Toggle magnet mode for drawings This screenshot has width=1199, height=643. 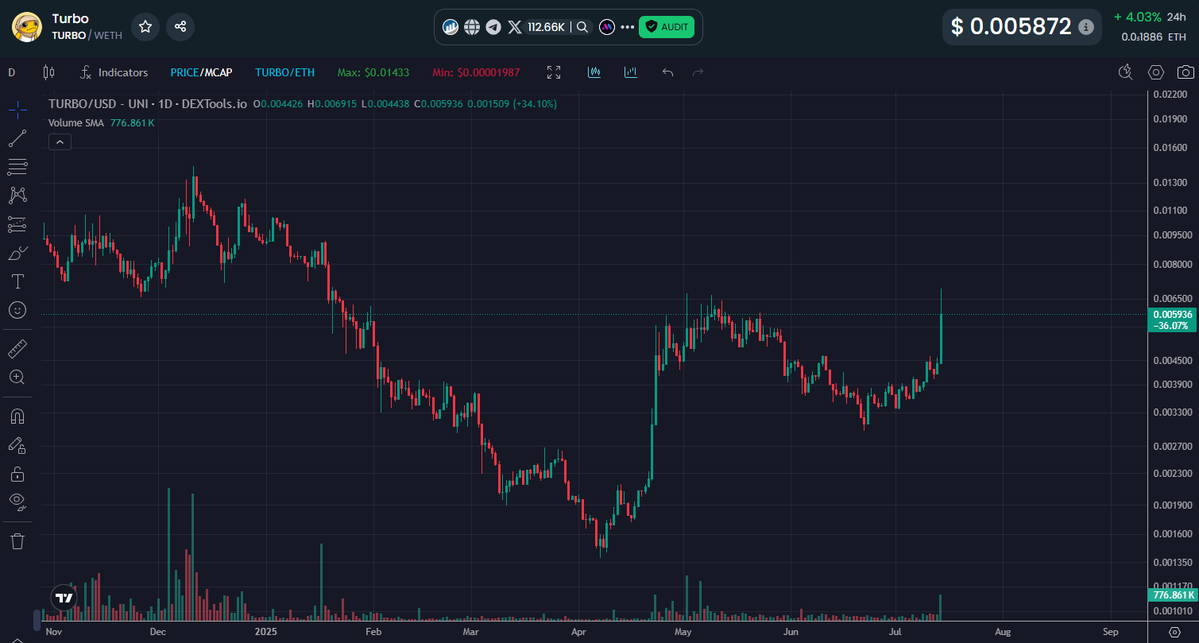(x=18, y=416)
